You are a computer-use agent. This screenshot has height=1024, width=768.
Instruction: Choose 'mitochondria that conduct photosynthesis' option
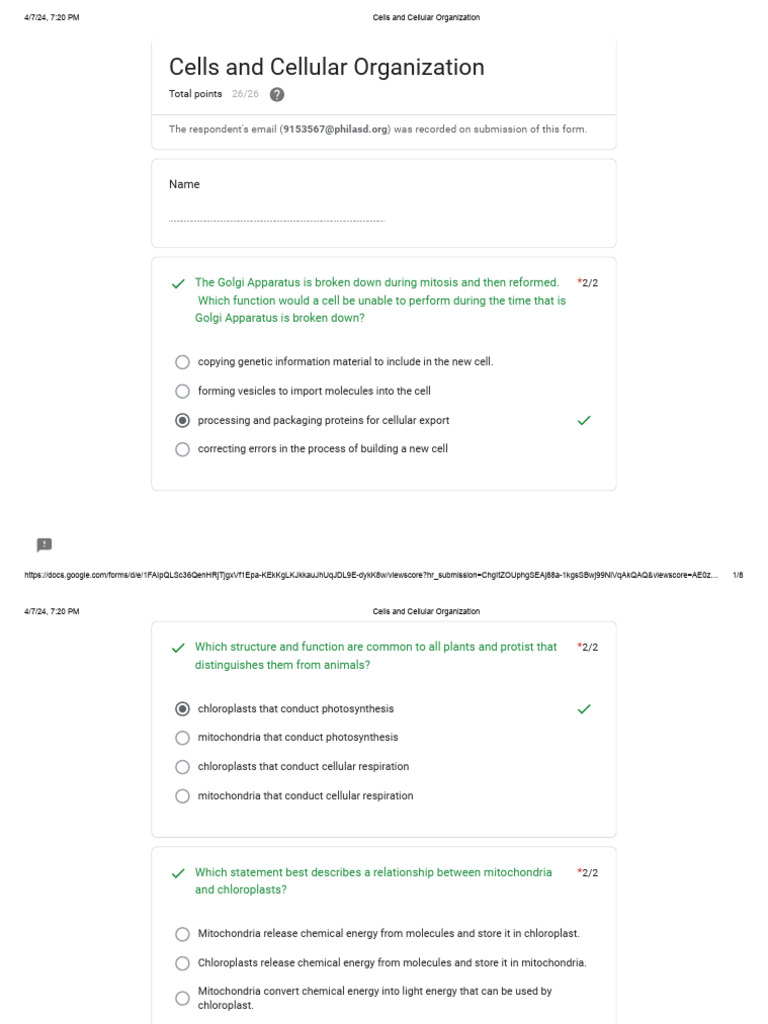182,738
